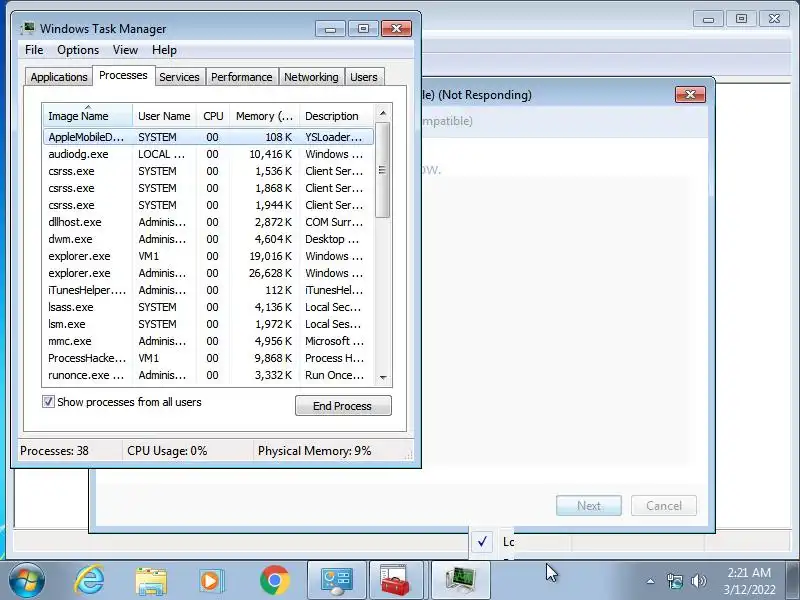Sort by Image Name column header
800x600 pixels.
pyautogui.click(x=88, y=116)
